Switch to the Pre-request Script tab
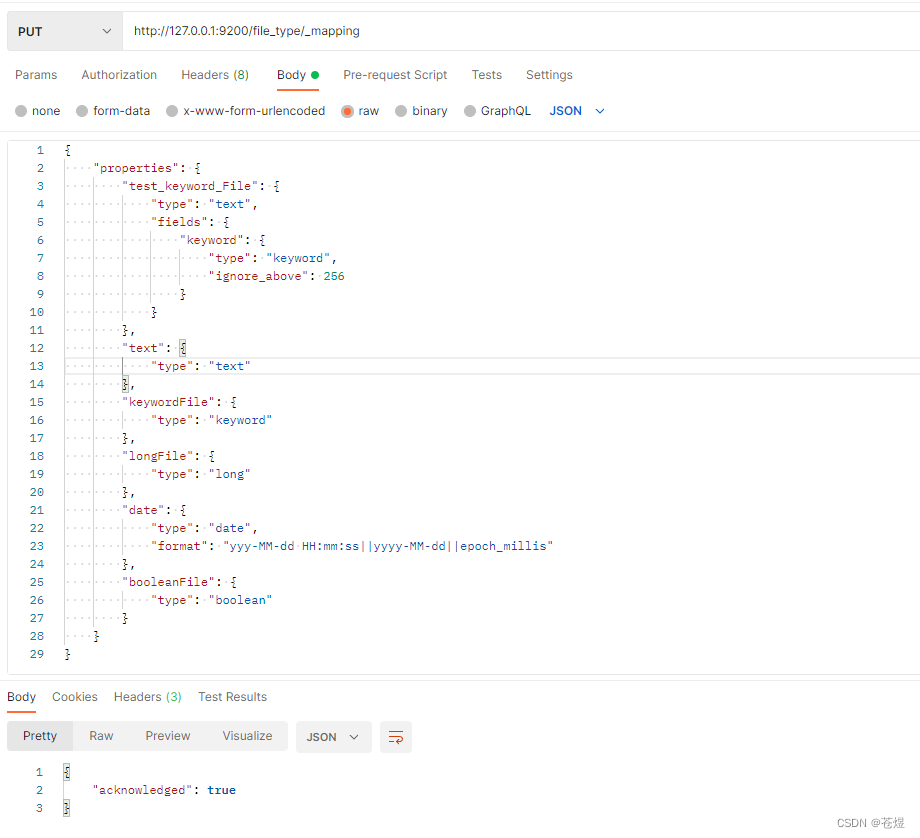920x838 pixels. click(395, 75)
